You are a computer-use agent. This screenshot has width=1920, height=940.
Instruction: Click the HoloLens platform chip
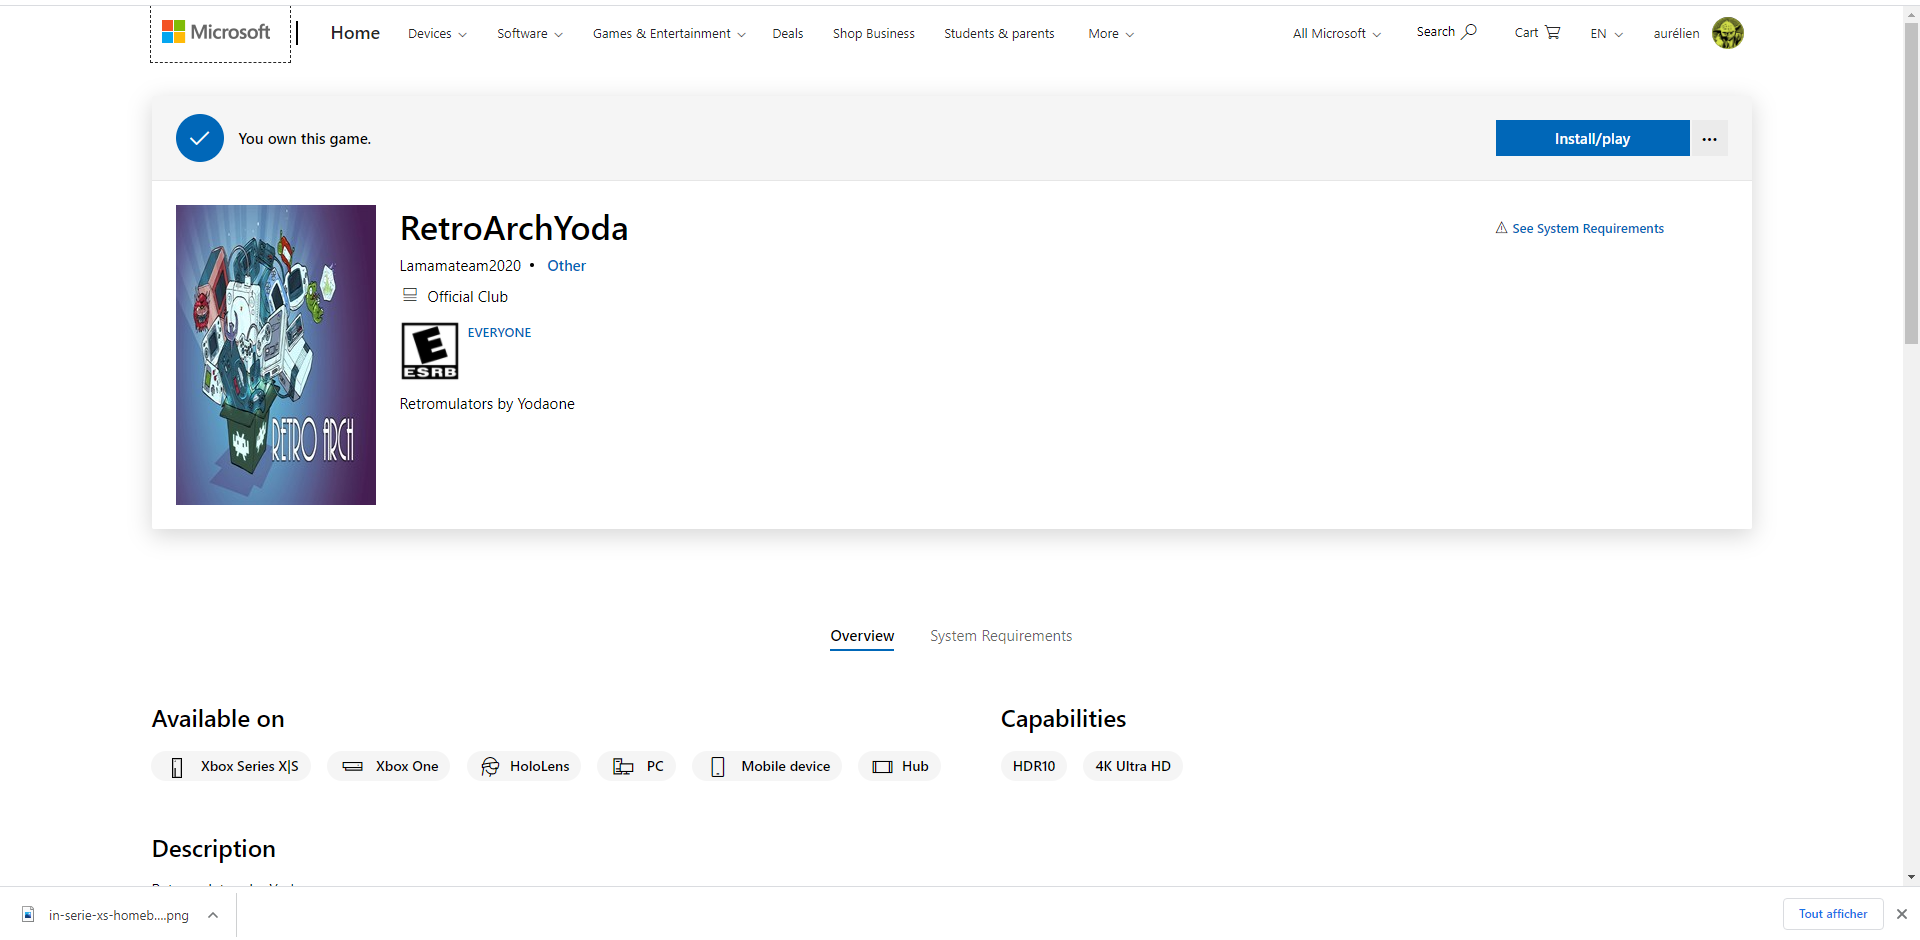(x=525, y=766)
